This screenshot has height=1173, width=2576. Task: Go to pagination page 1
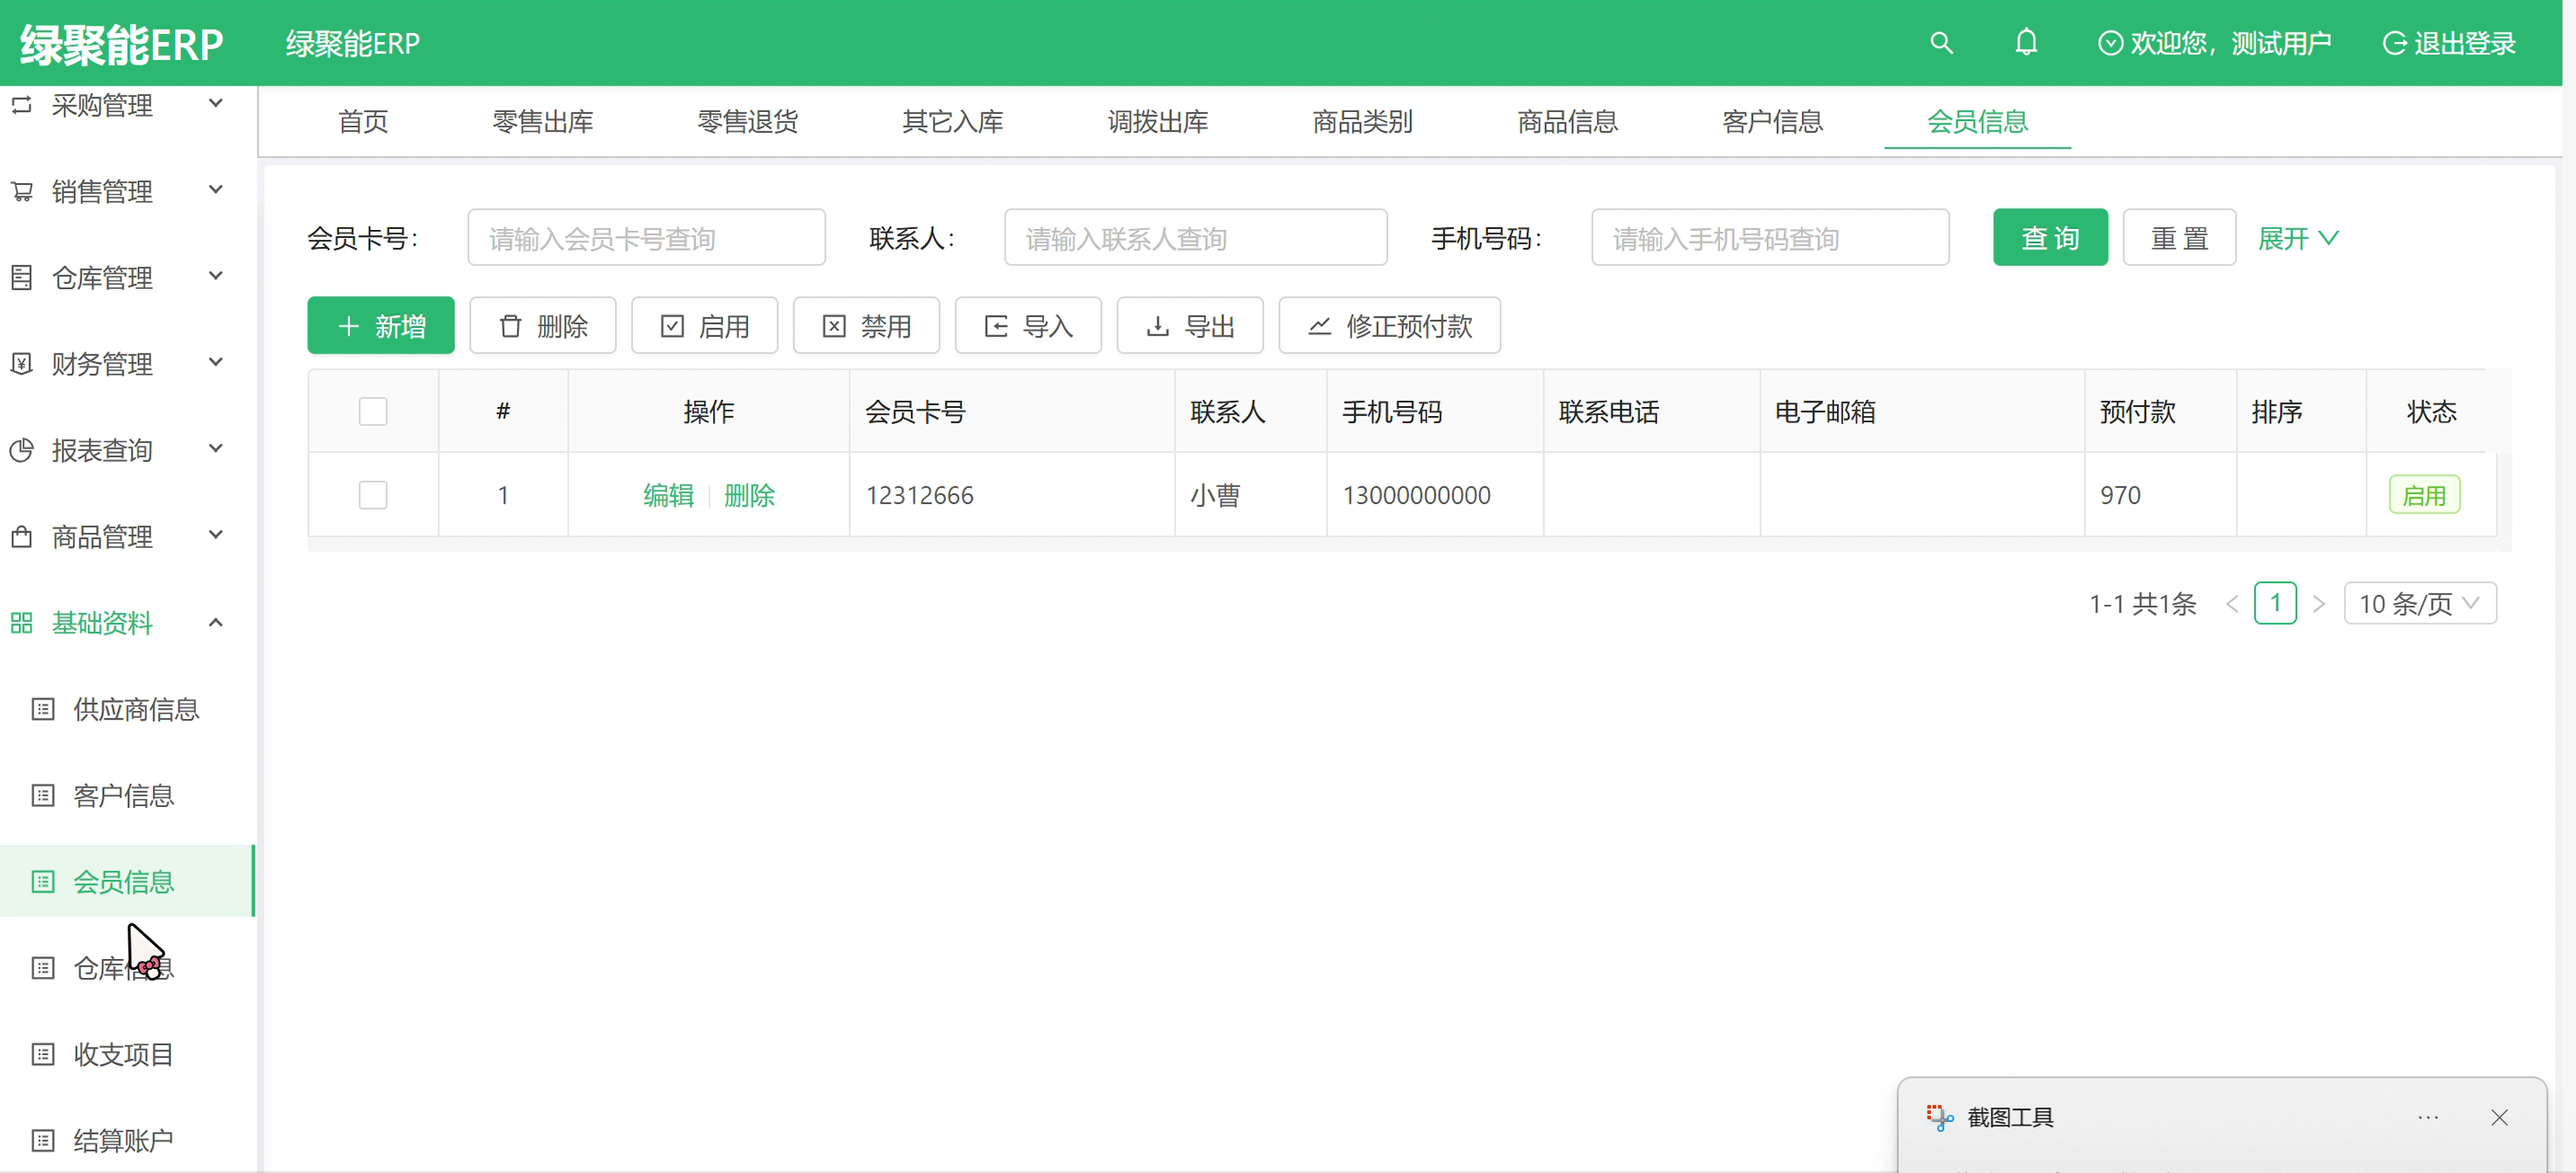click(x=2275, y=603)
